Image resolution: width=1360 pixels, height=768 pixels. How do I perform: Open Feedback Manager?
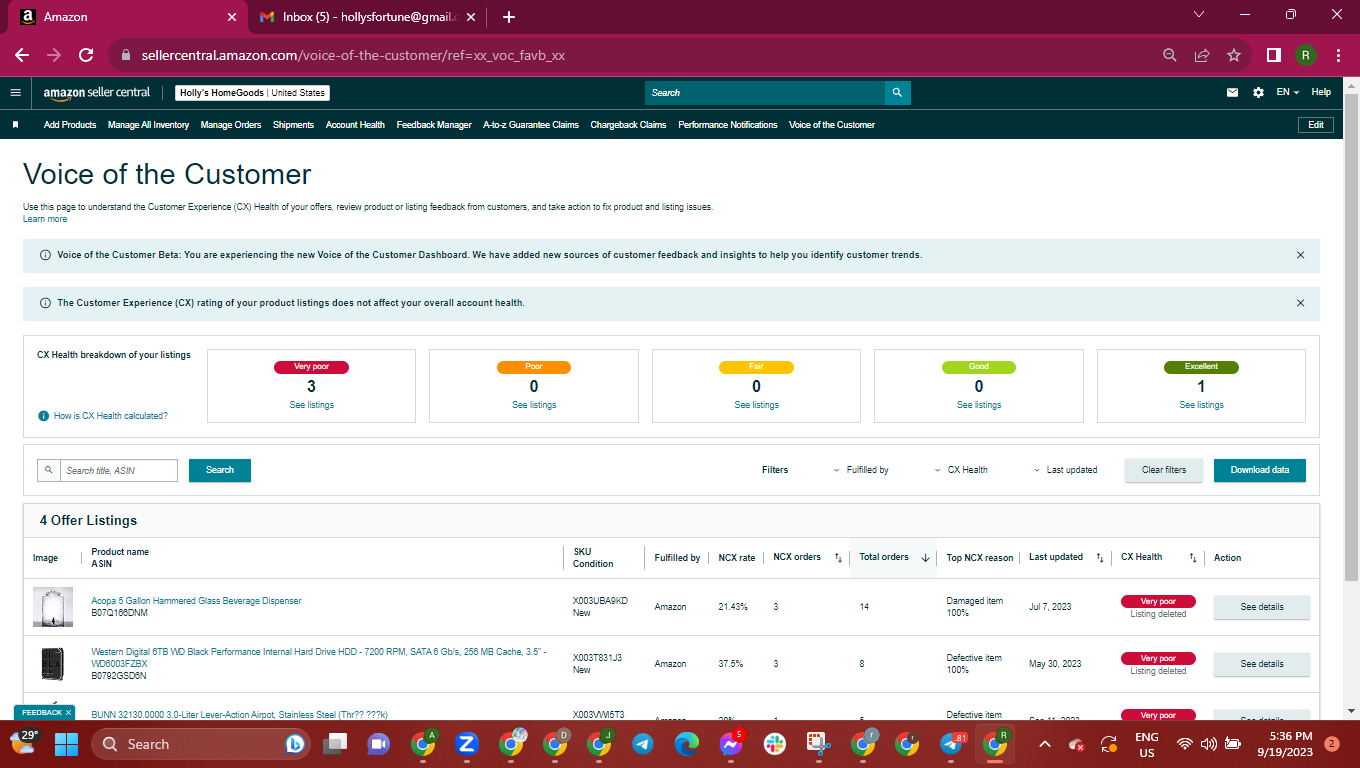[x=434, y=125]
